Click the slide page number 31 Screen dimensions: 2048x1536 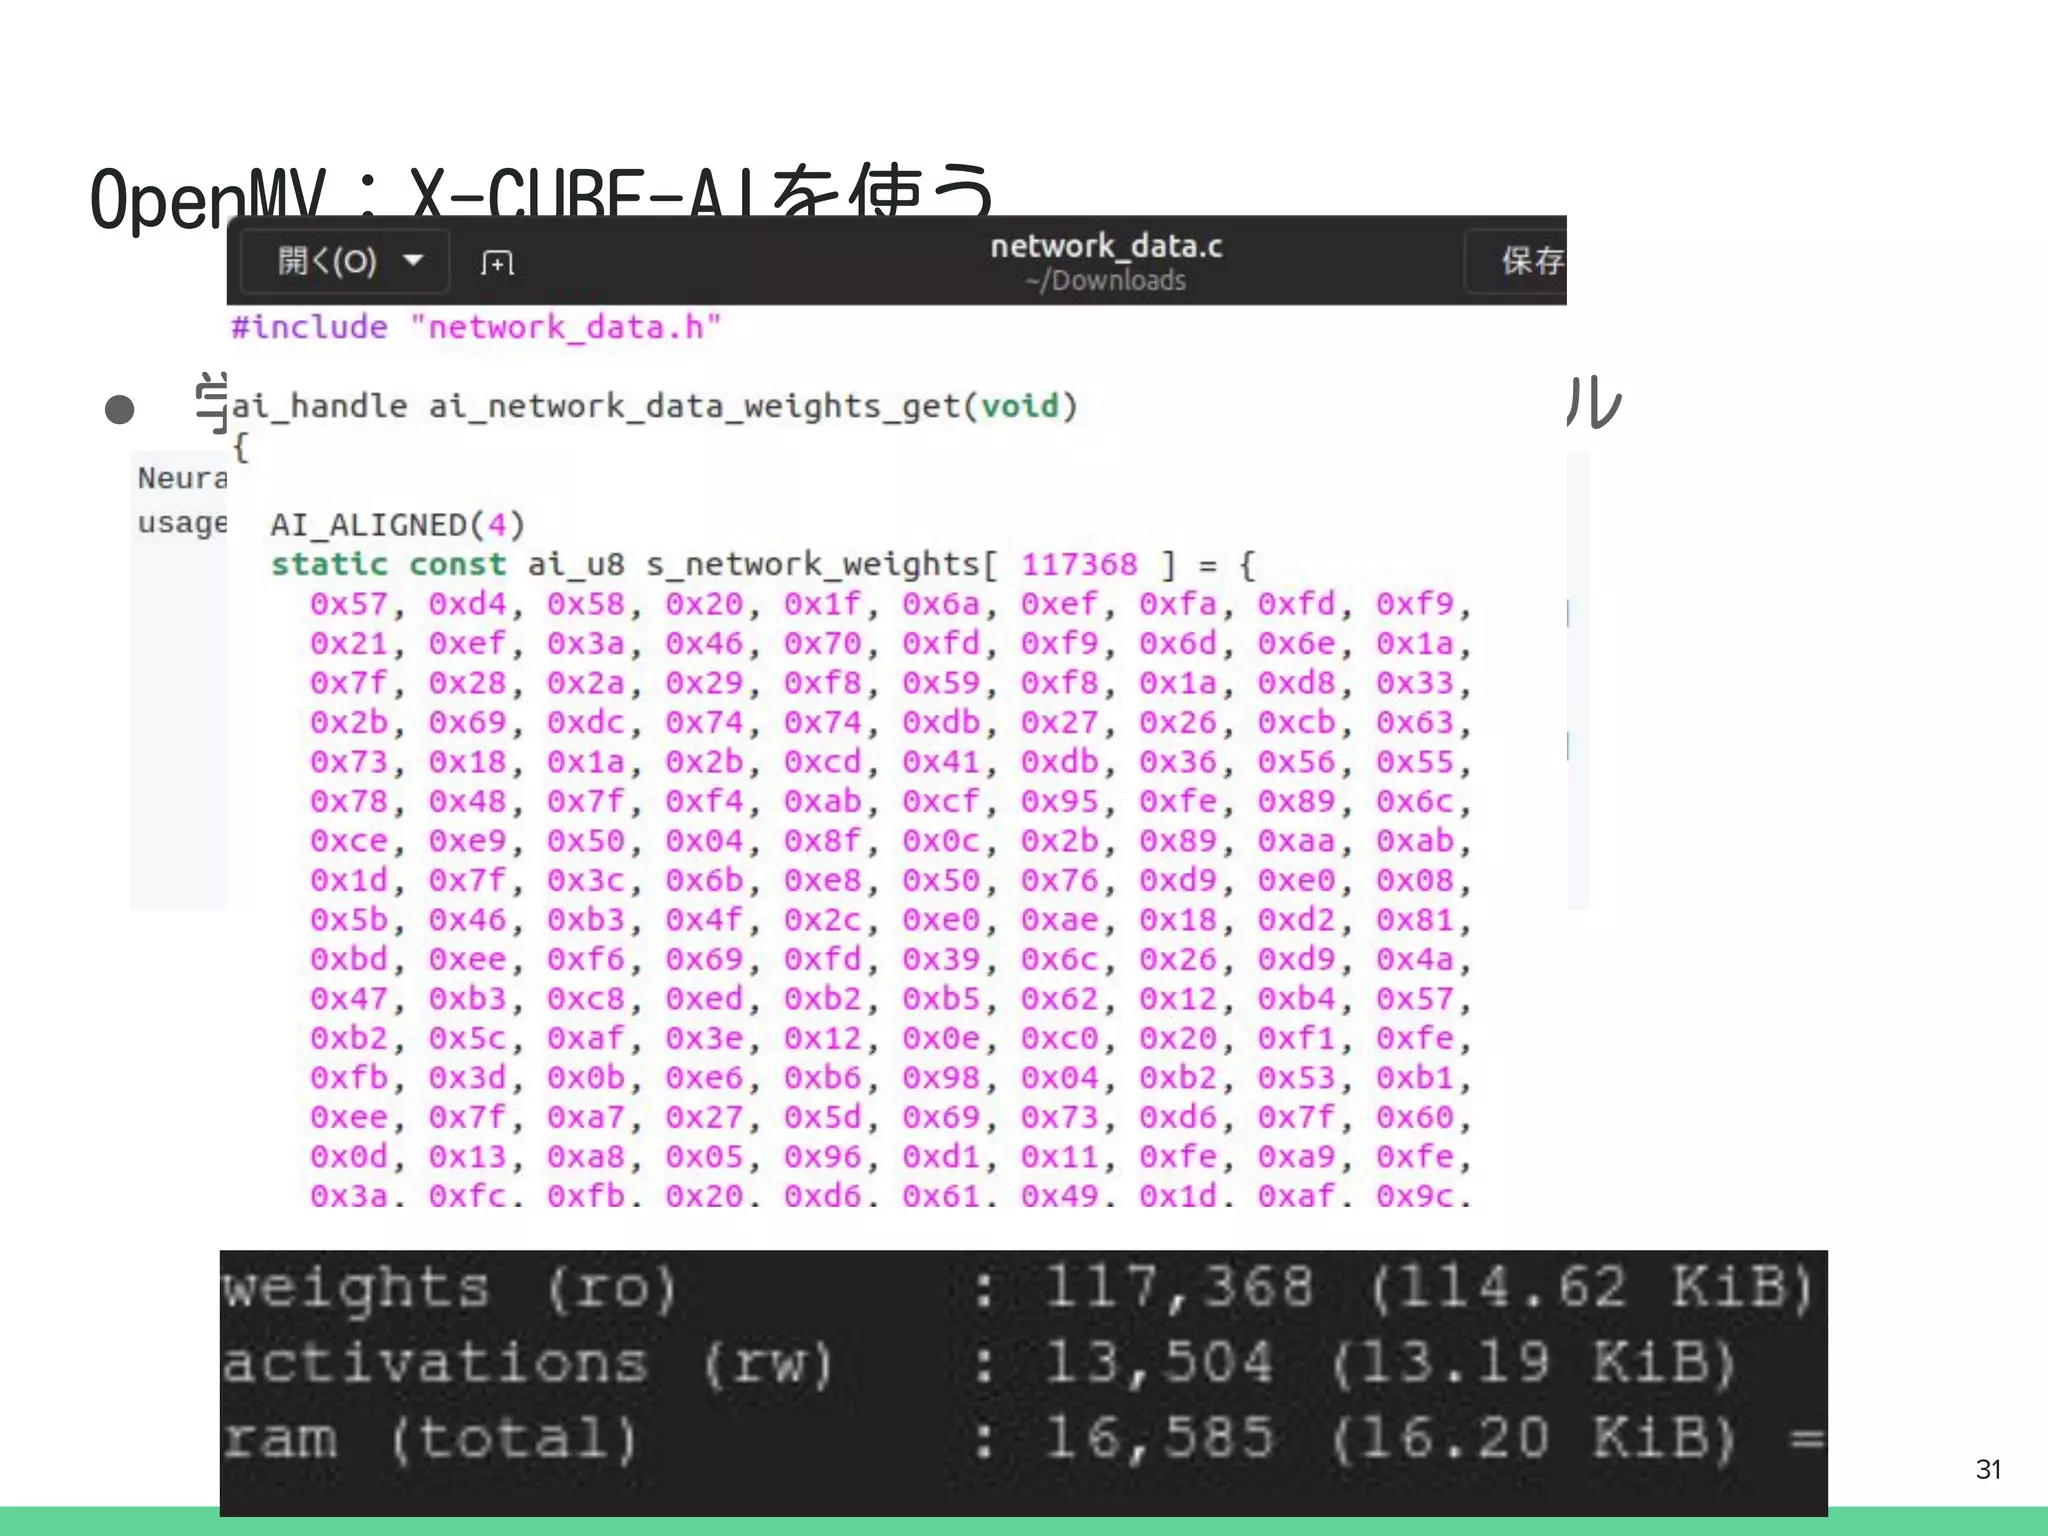(1988, 1469)
